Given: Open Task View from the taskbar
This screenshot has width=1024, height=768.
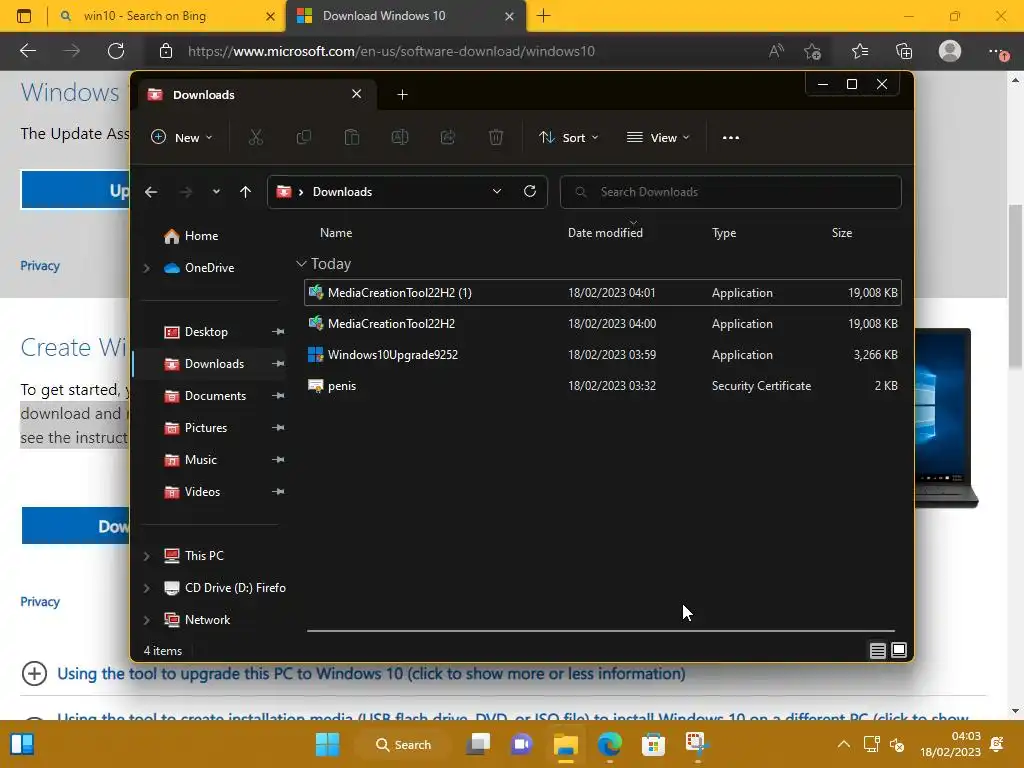Looking at the screenshot, I should click(478, 744).
